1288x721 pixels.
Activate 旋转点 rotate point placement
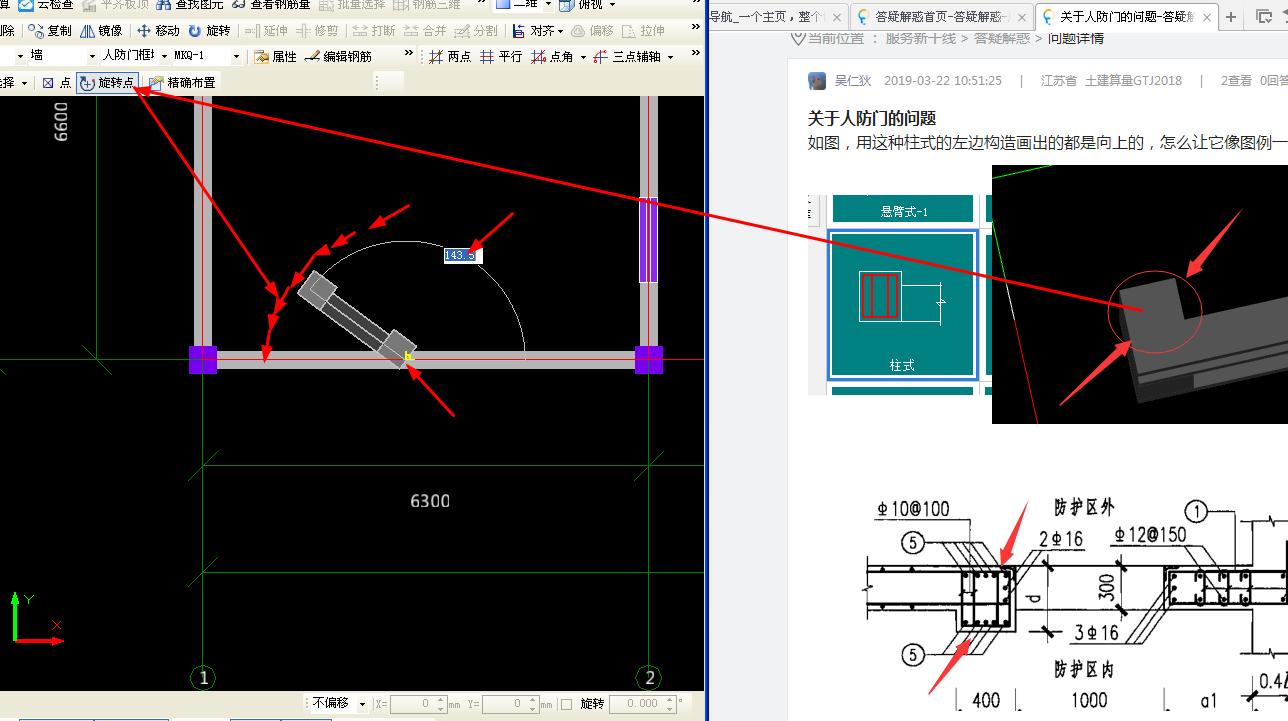click(x=107, y=83)
